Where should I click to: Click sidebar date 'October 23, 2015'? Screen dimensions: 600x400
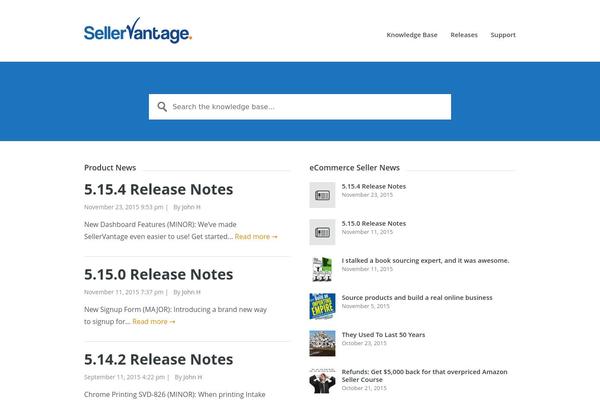(364, 343)
